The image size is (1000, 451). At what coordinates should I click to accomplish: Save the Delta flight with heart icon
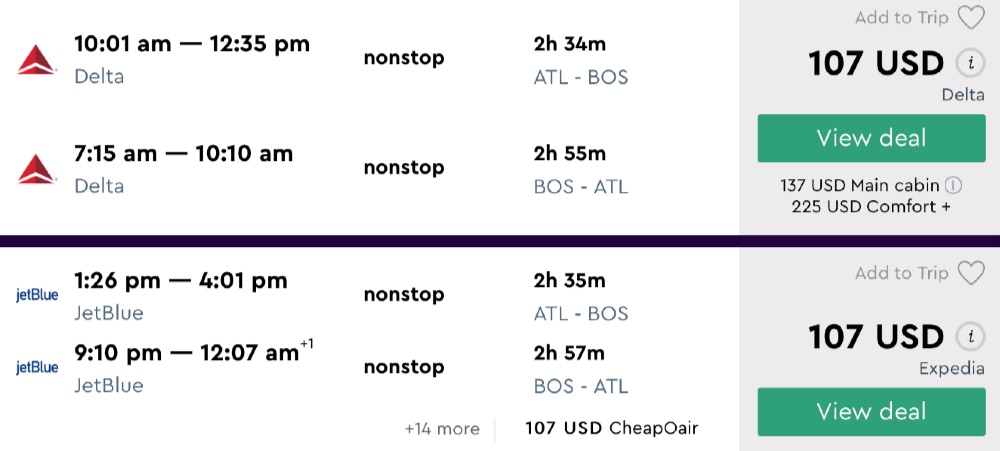[x=970, y=18]
